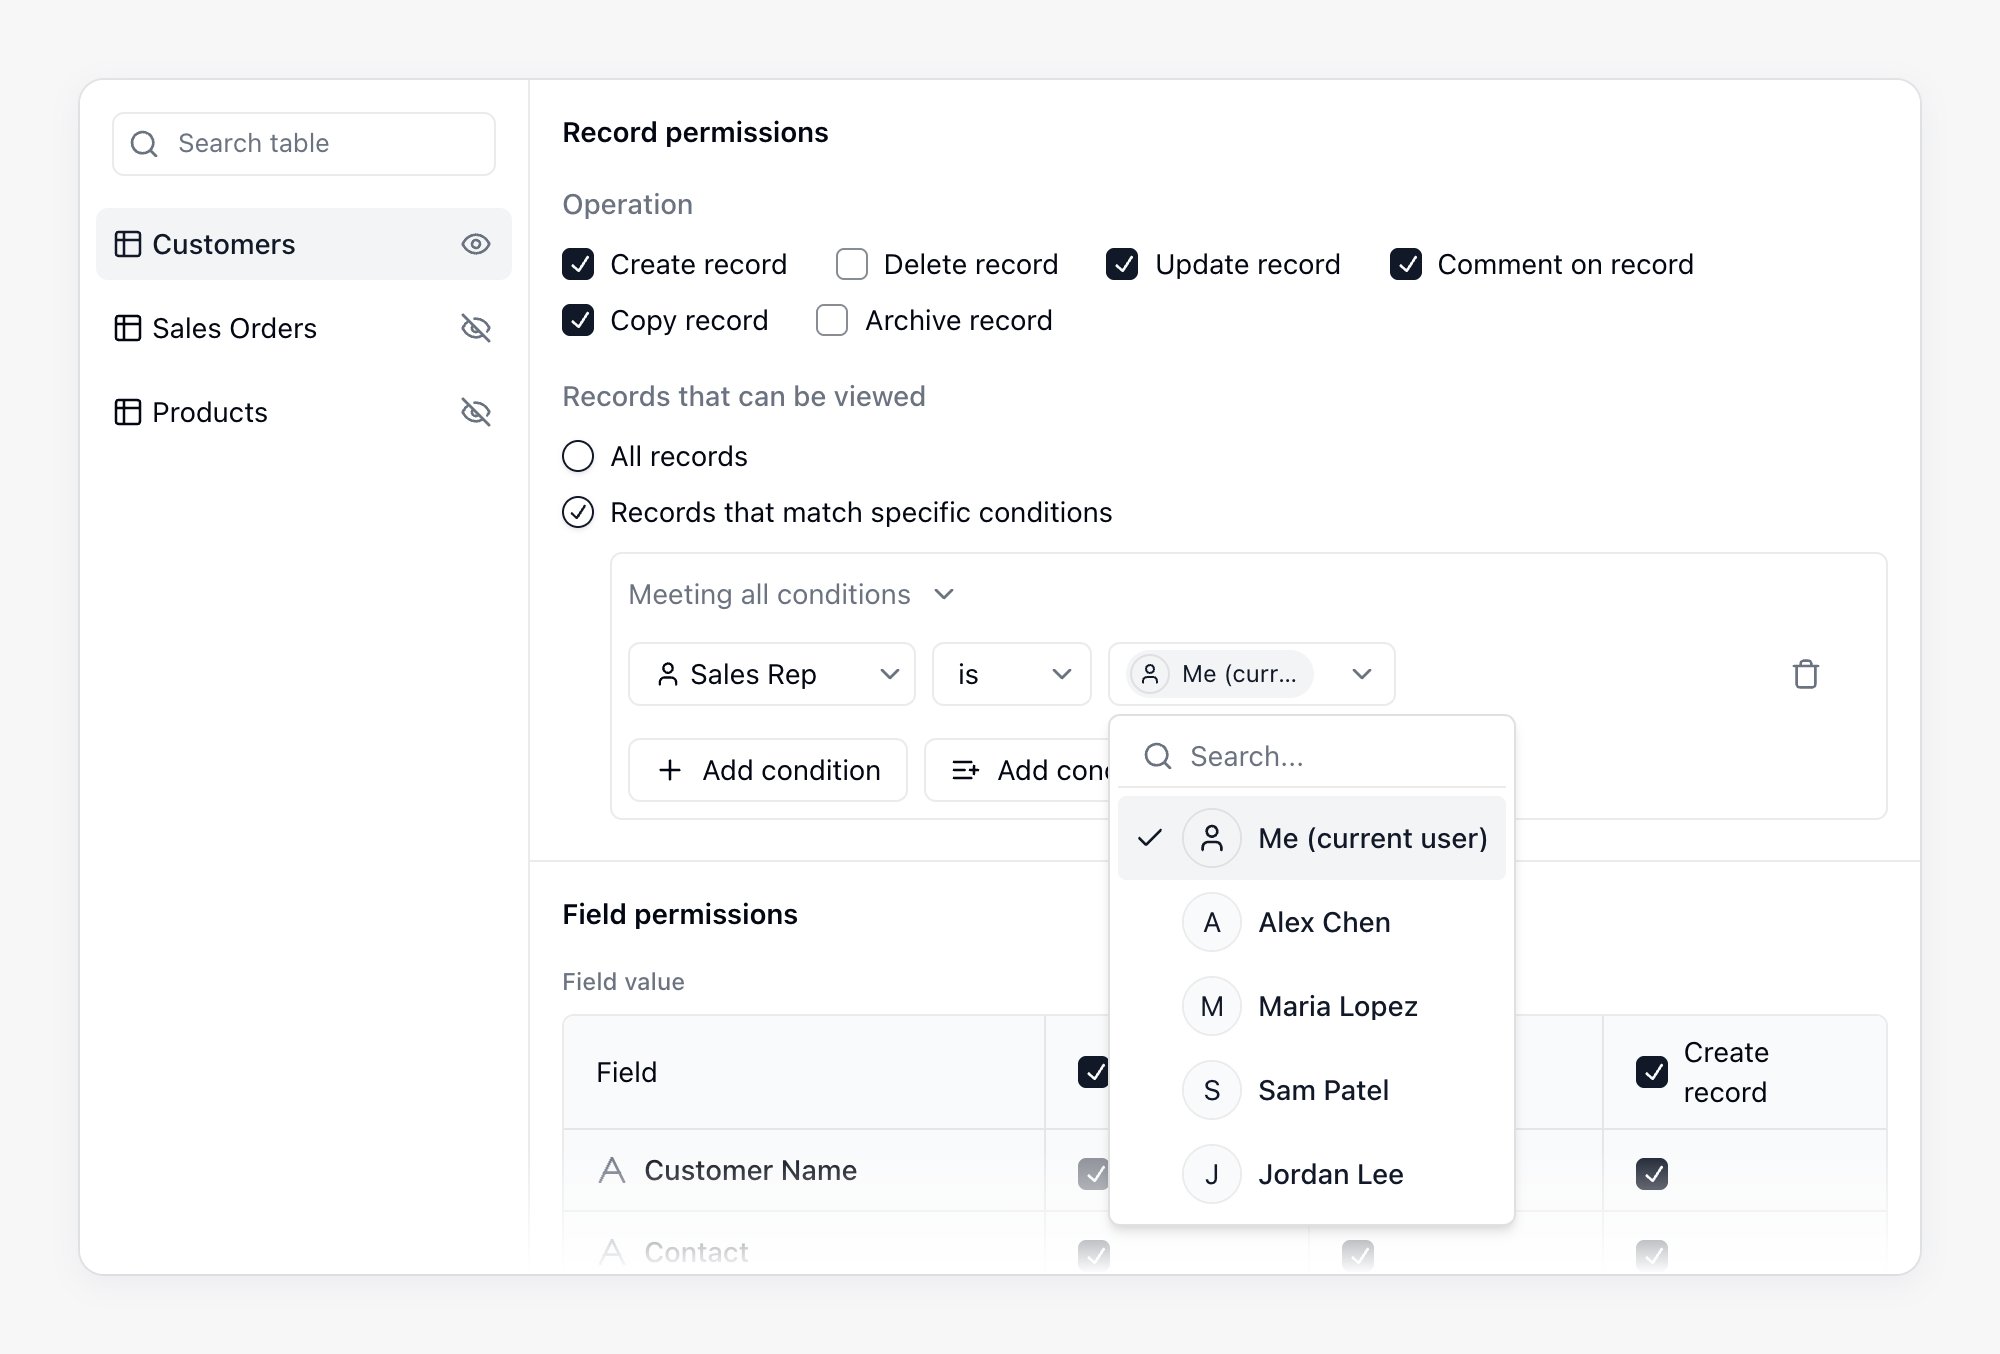Enable Archive record checkbox

[832, 320]
